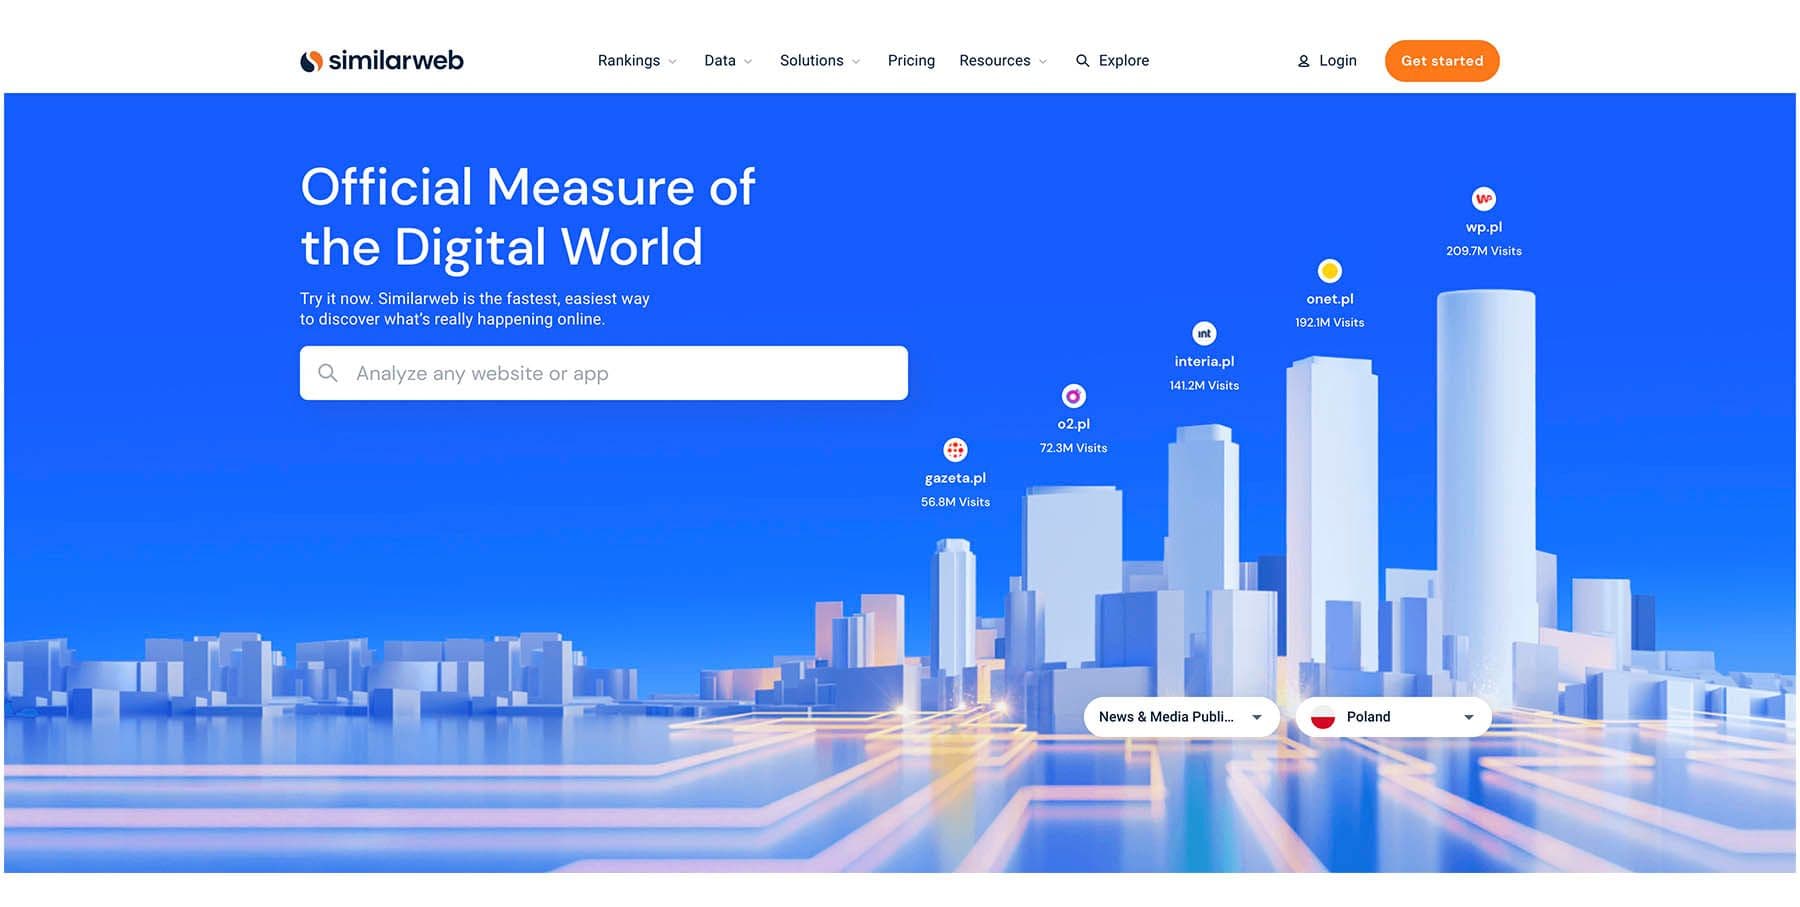
Task: Click the Similarweb logo
Action: pos(381,60)
